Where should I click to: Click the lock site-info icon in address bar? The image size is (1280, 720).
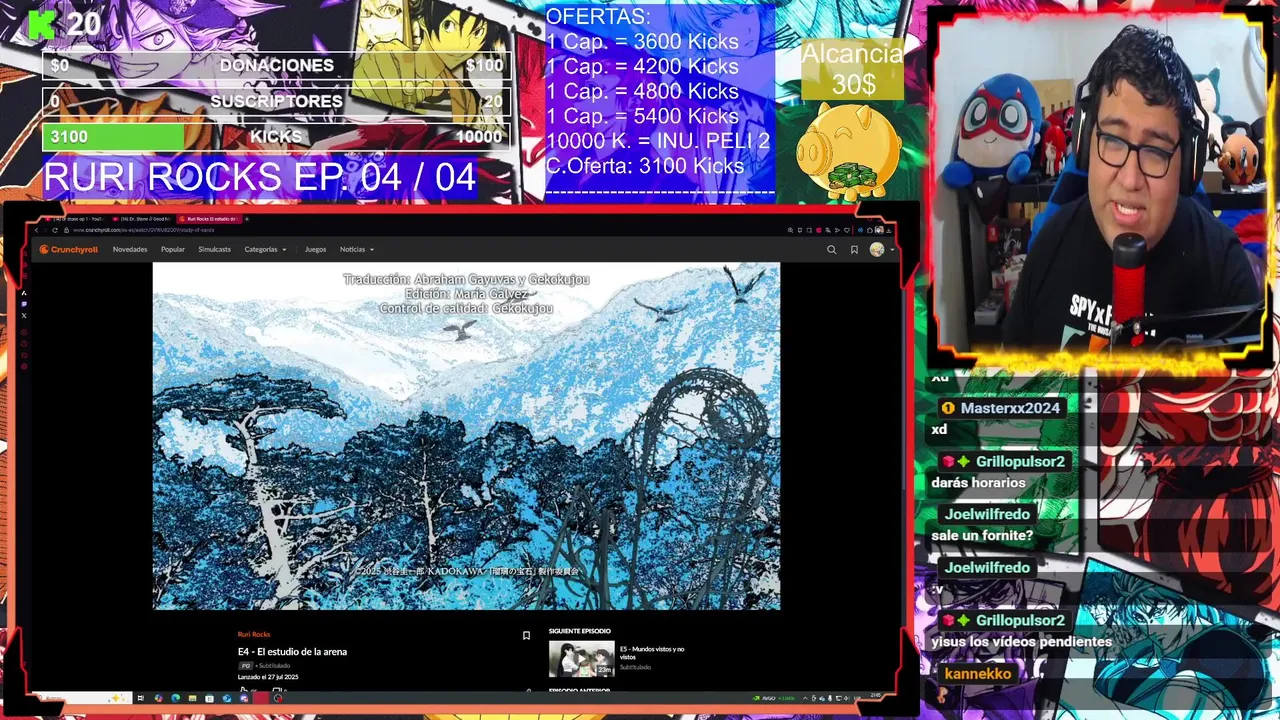tap(66, 230)
